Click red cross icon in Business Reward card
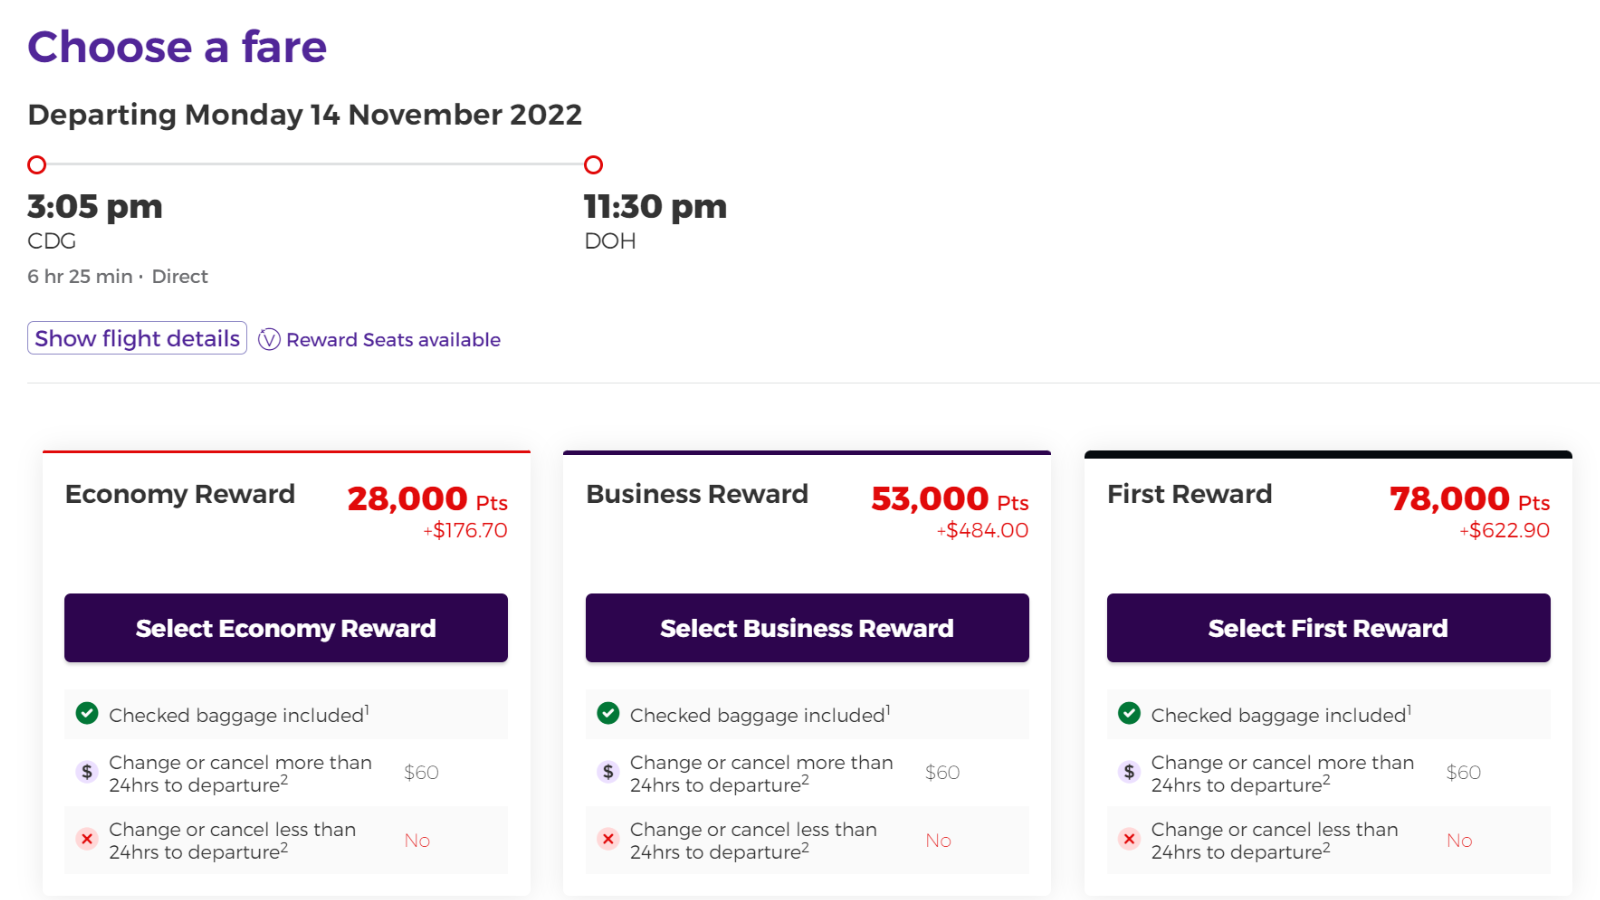This screenshot has height=900, width=1600. pyautogui.click(x=608, y=839)
